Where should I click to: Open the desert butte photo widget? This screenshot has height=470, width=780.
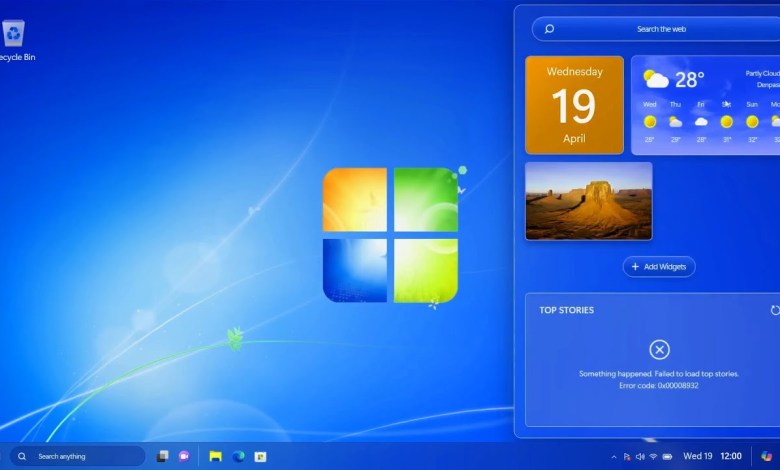pos(589,201)
